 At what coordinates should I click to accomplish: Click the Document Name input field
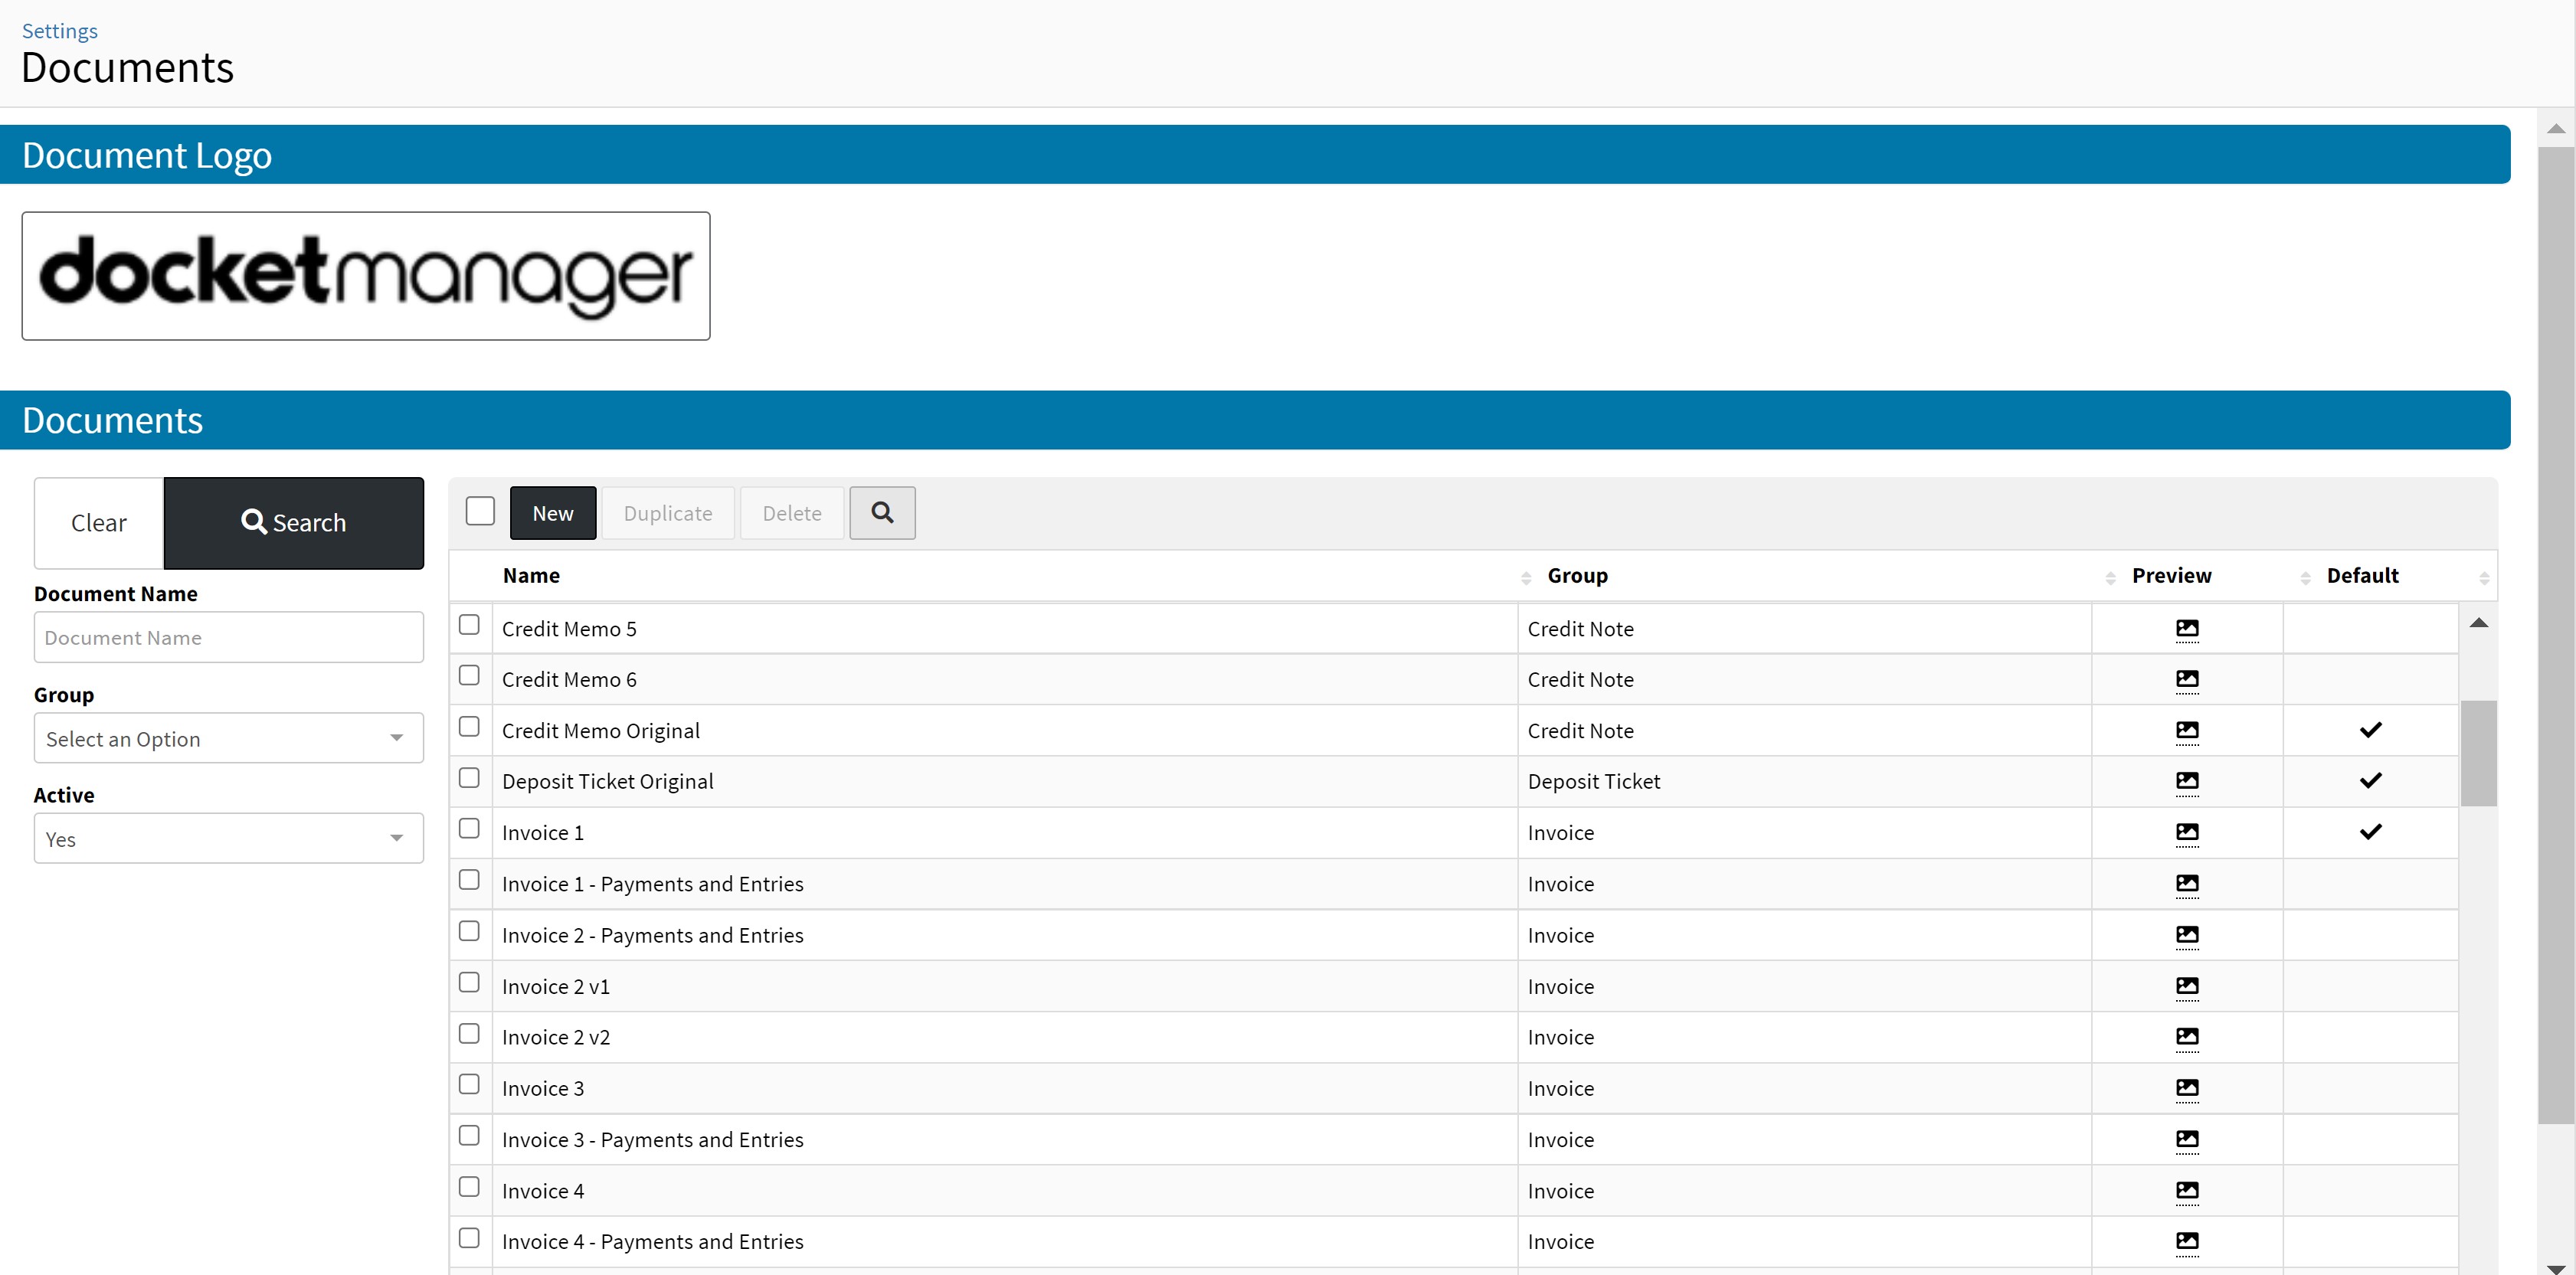[228, 637]
